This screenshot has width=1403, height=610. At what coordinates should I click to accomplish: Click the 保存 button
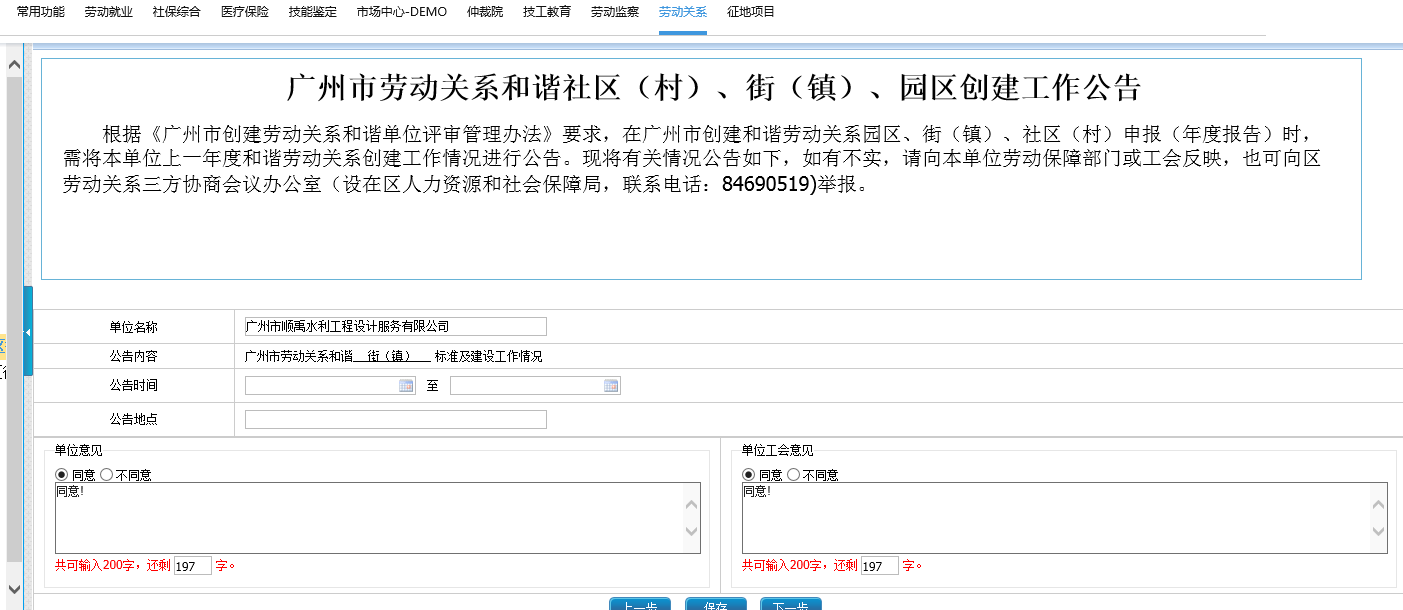pos(716,604)
